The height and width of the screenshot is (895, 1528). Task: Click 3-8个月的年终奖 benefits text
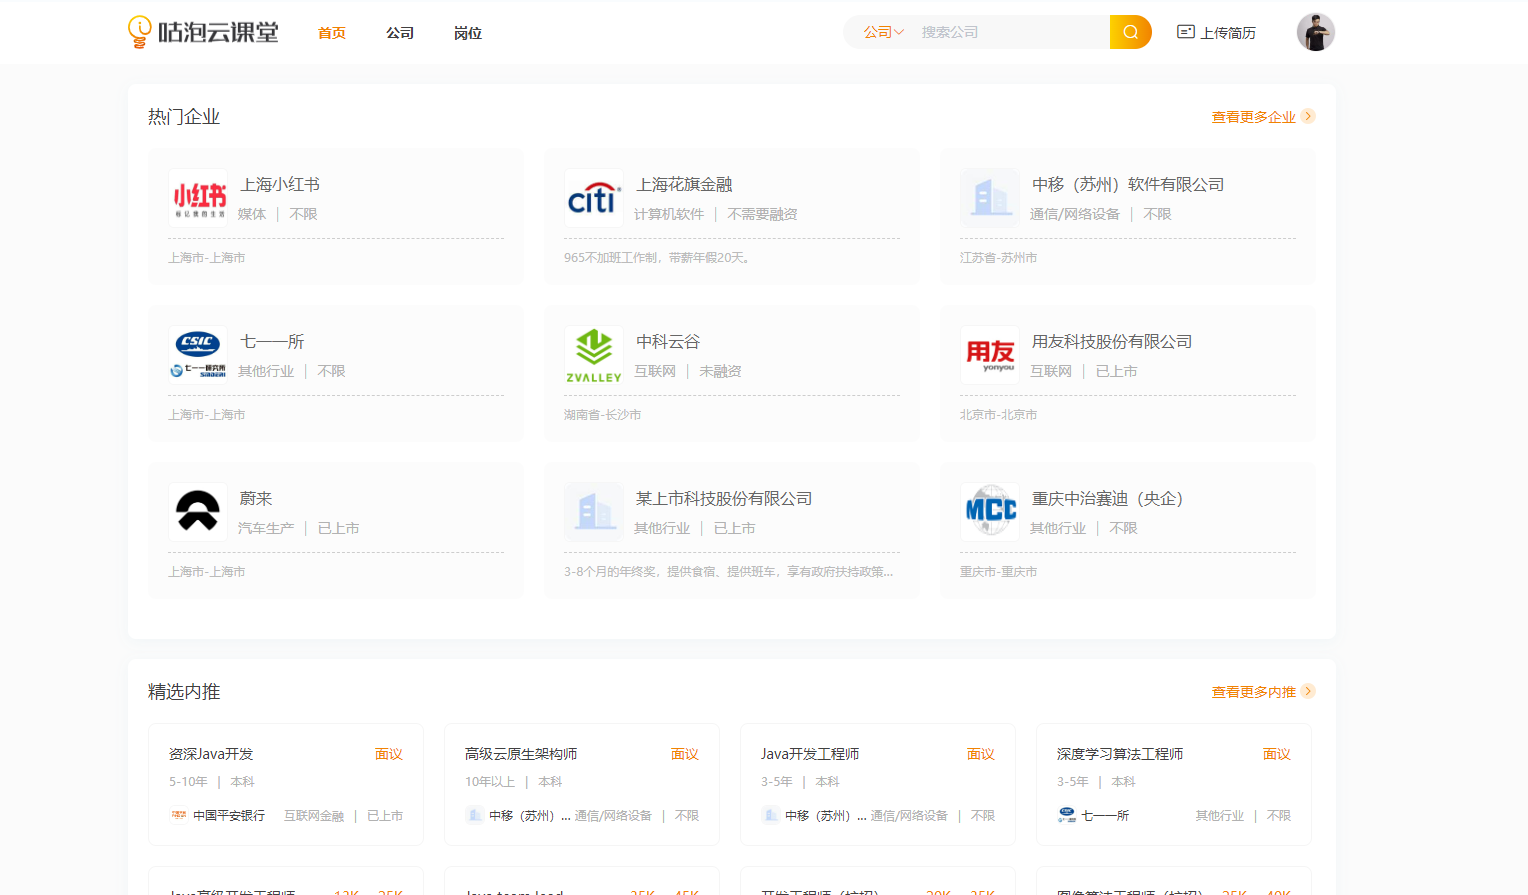pyautogui.click(x=728, y=572)
